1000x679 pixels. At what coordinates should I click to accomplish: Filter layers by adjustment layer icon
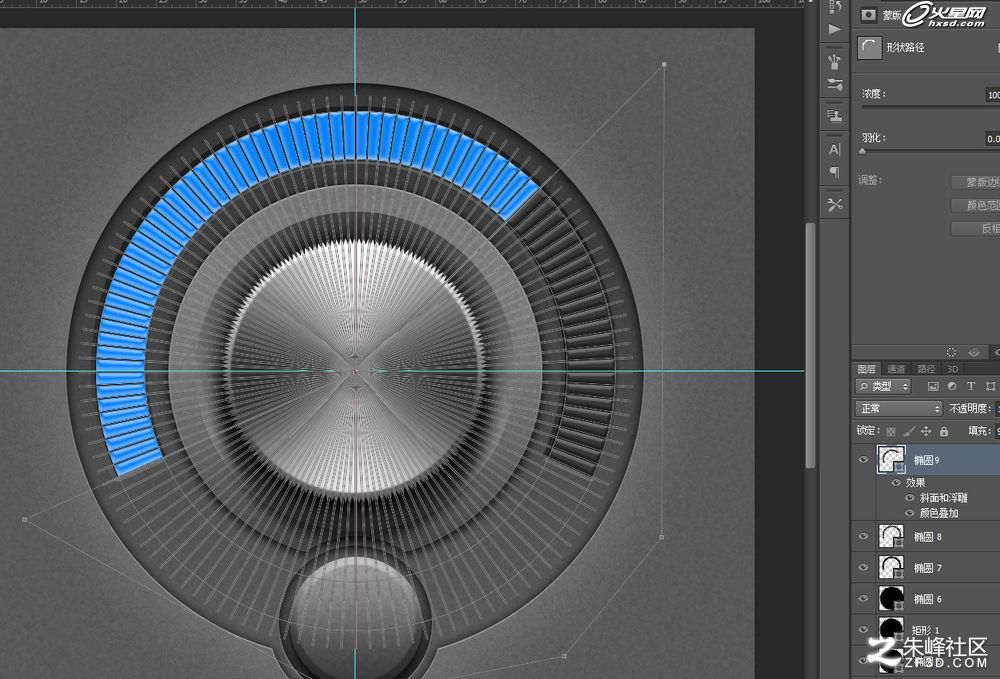(952, 386)
